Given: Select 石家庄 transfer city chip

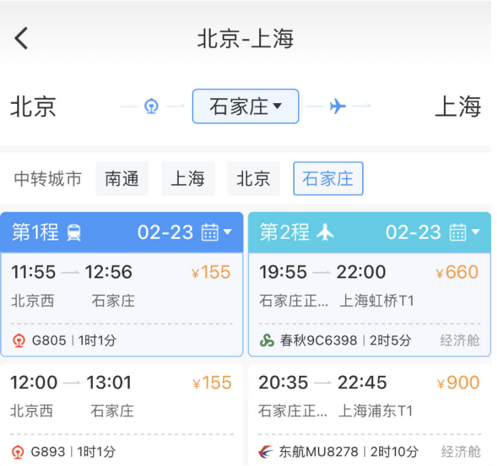Looking at the screenshot, I should 328,178.
